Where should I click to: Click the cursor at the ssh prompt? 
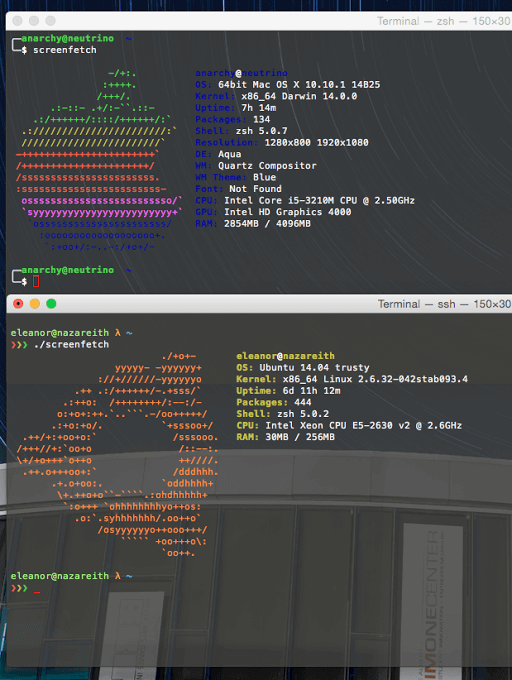pyautogui.click(x=37, y=592)
